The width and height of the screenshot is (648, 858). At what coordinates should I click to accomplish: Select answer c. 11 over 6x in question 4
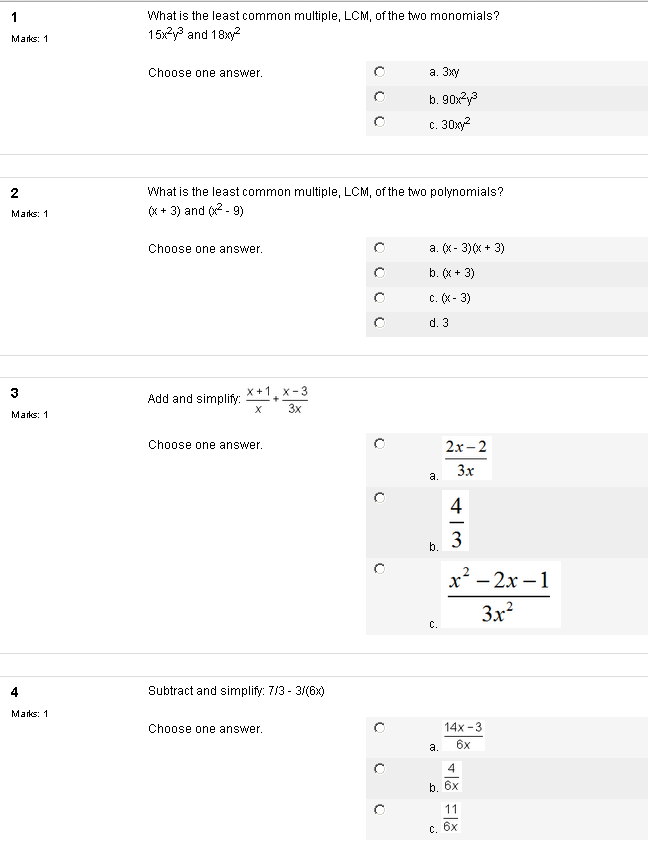[379, 808]
